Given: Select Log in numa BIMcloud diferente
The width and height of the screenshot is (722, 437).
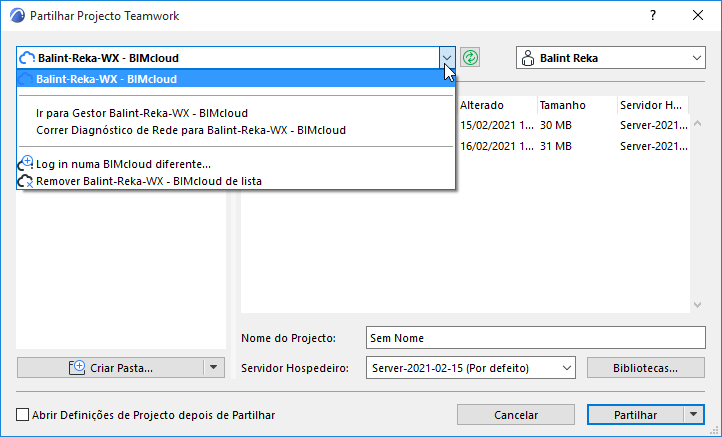Looking at the screenshot, I should (236, 164).
